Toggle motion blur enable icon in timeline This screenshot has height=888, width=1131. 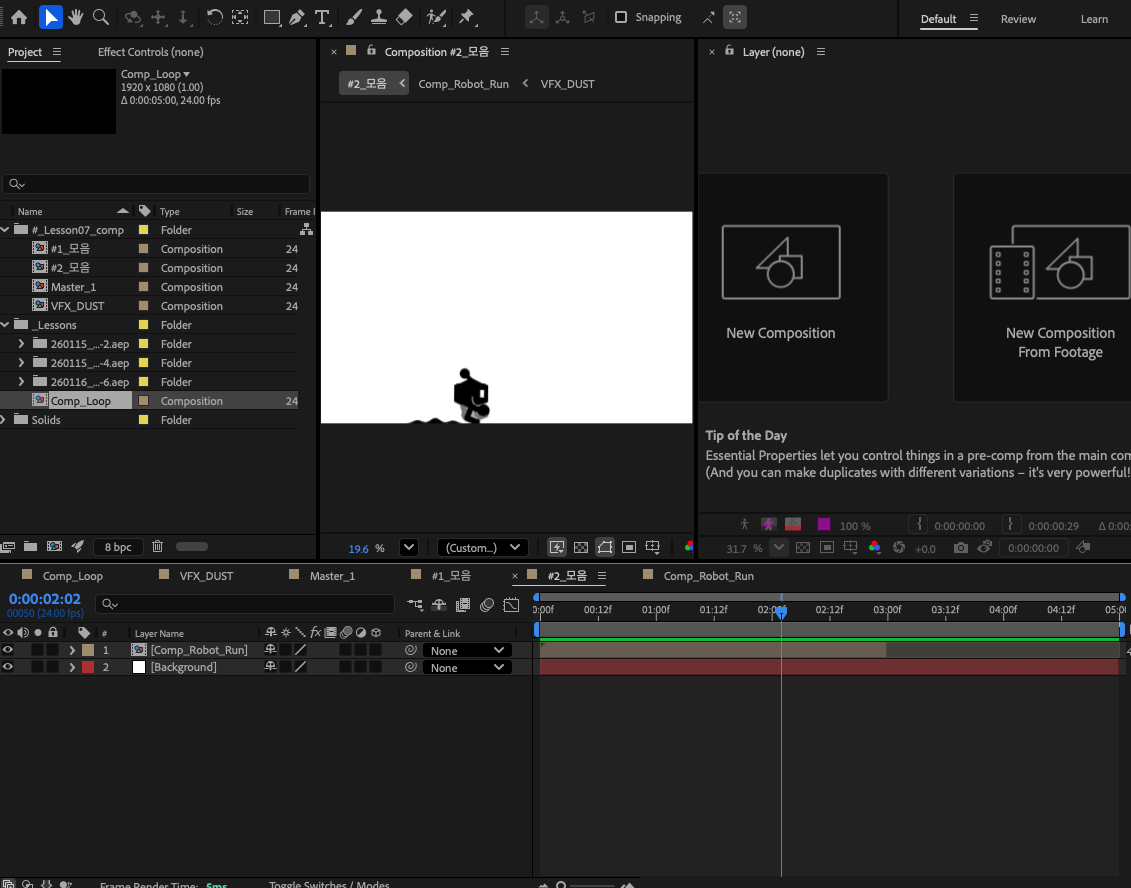point(487,605)
